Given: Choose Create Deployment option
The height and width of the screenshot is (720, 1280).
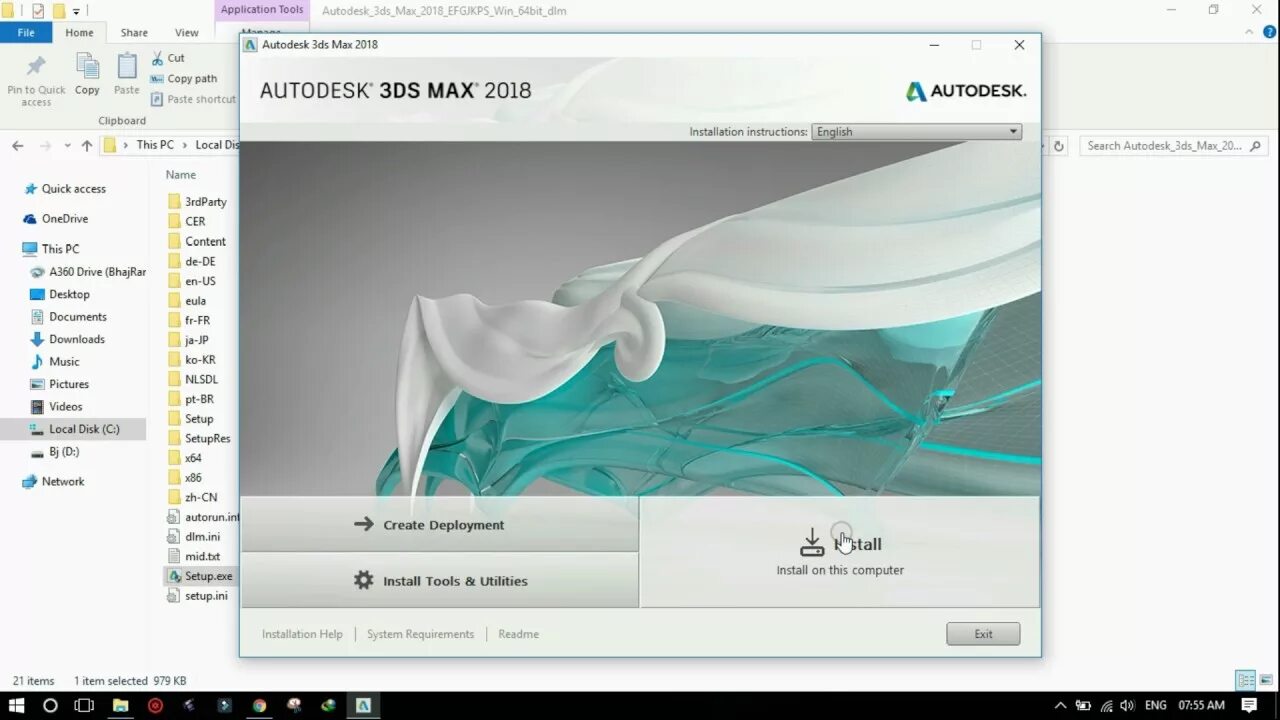Looking at the screenshot, I should pos(439,524).
